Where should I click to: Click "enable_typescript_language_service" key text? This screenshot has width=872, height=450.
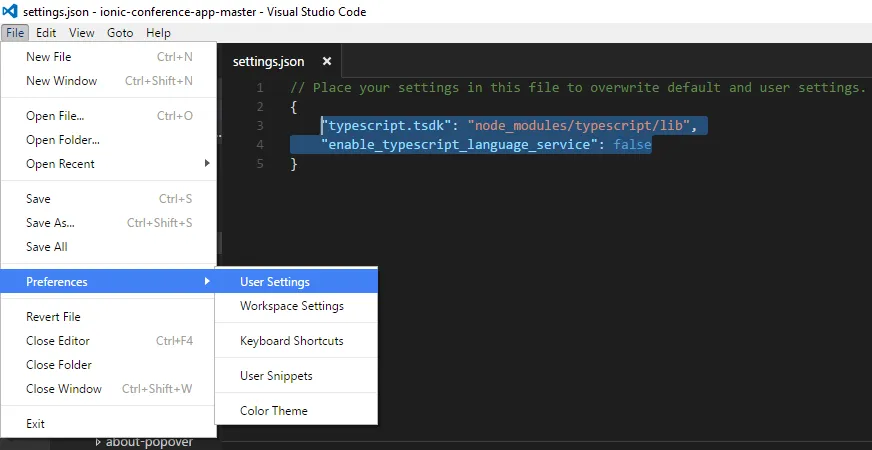pyautogui.click(x=459, y=145)
